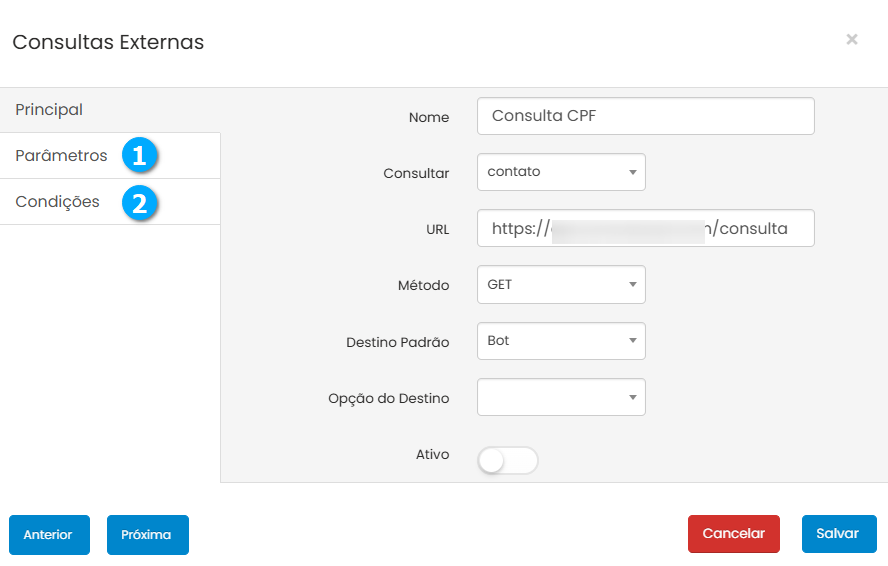Close the Consultas Externas dialog with X
The height and width of the screenshot is (566, 888).
(x=852, y=39)
